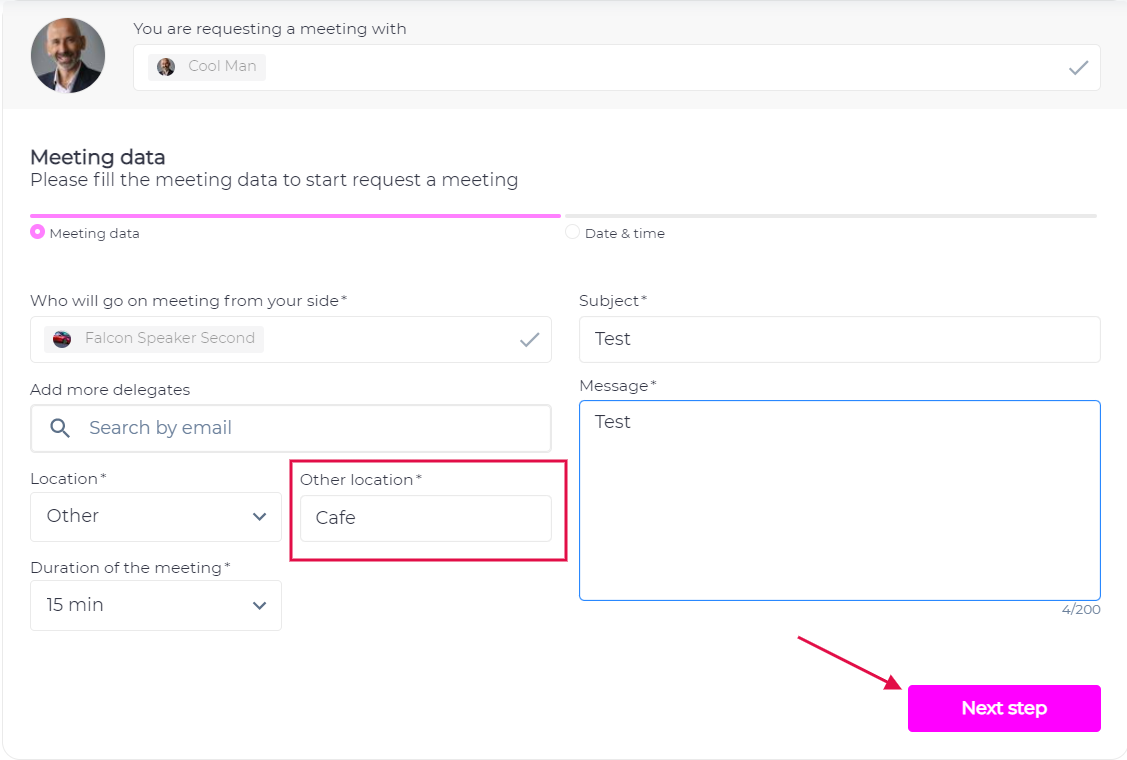Click the Location dropdown chevron
The image size is (1127, 760).
click(x=259, y=517)
